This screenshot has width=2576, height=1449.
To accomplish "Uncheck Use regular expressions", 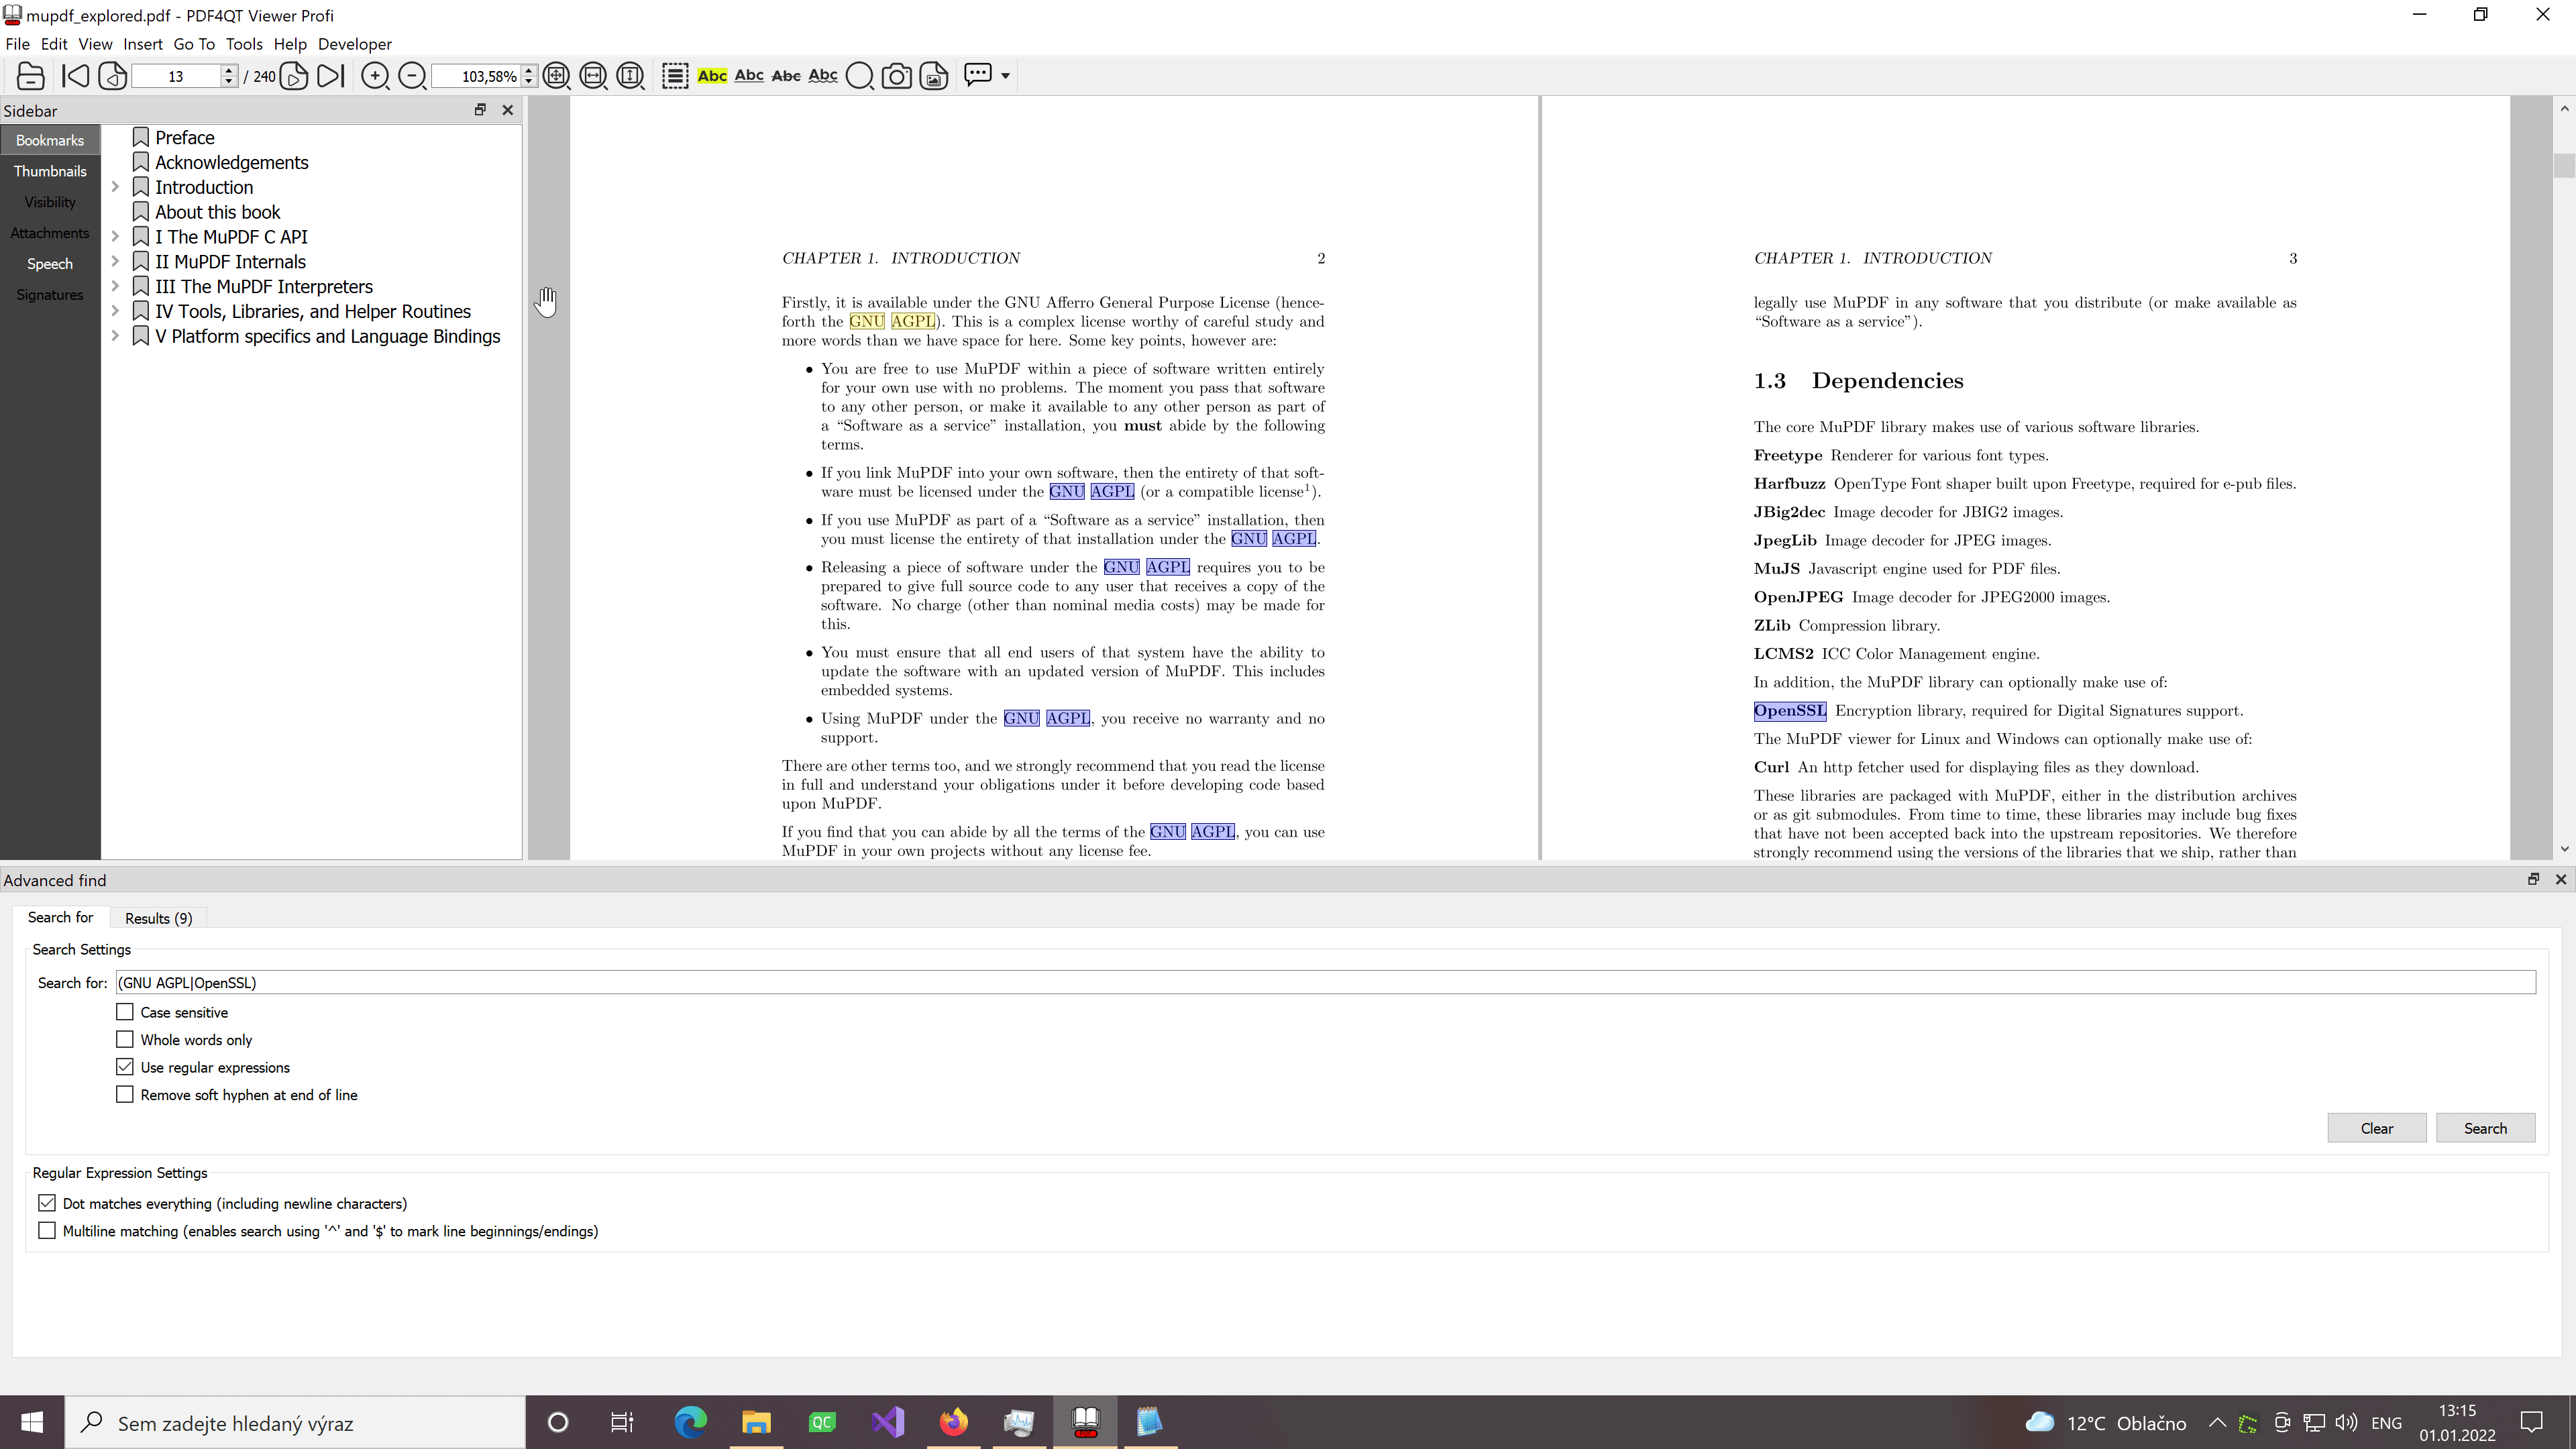I will click(125, 1067).
